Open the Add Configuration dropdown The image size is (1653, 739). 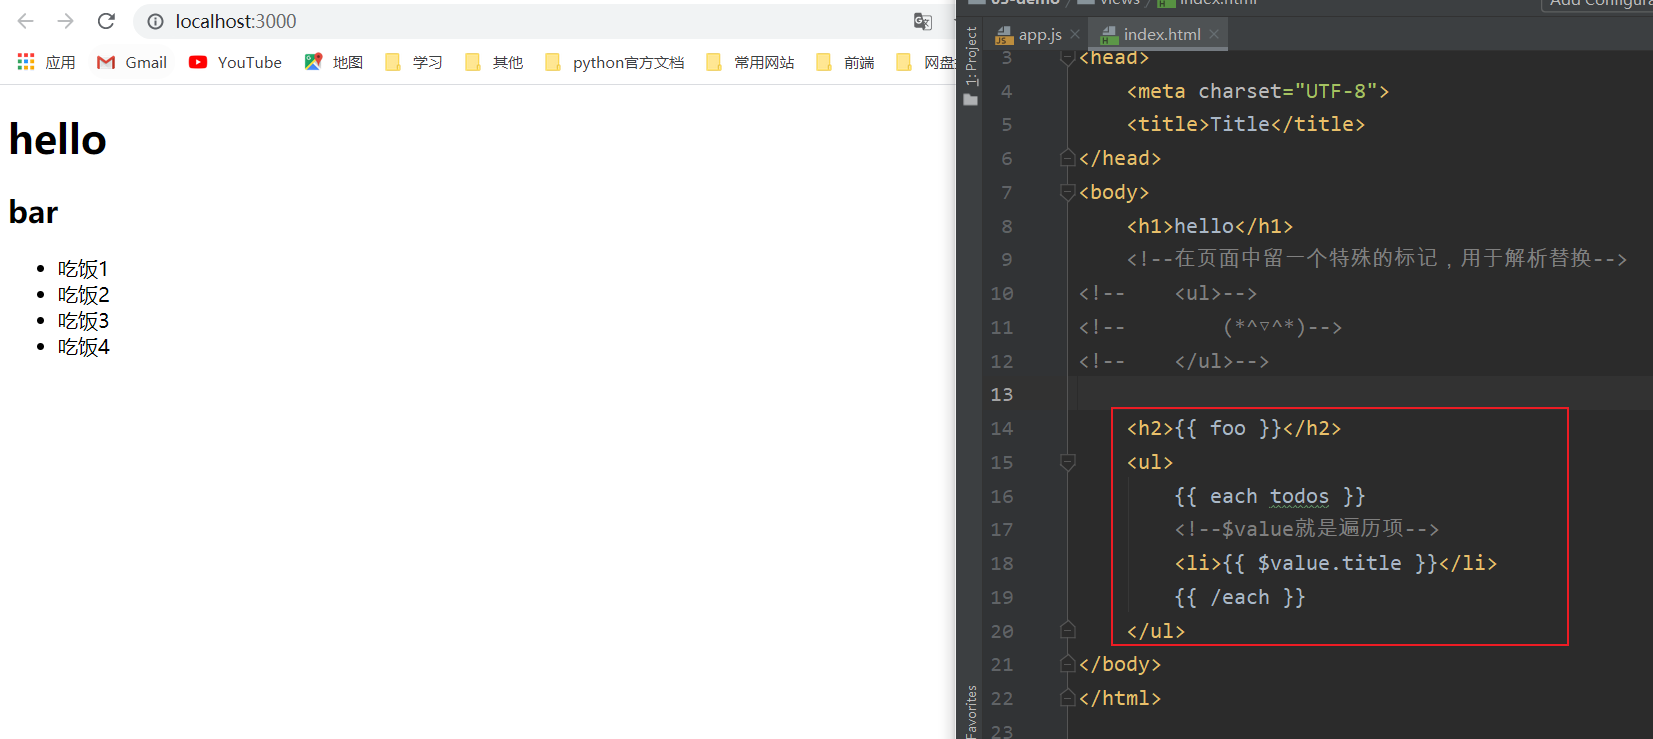coord(1598,4)
